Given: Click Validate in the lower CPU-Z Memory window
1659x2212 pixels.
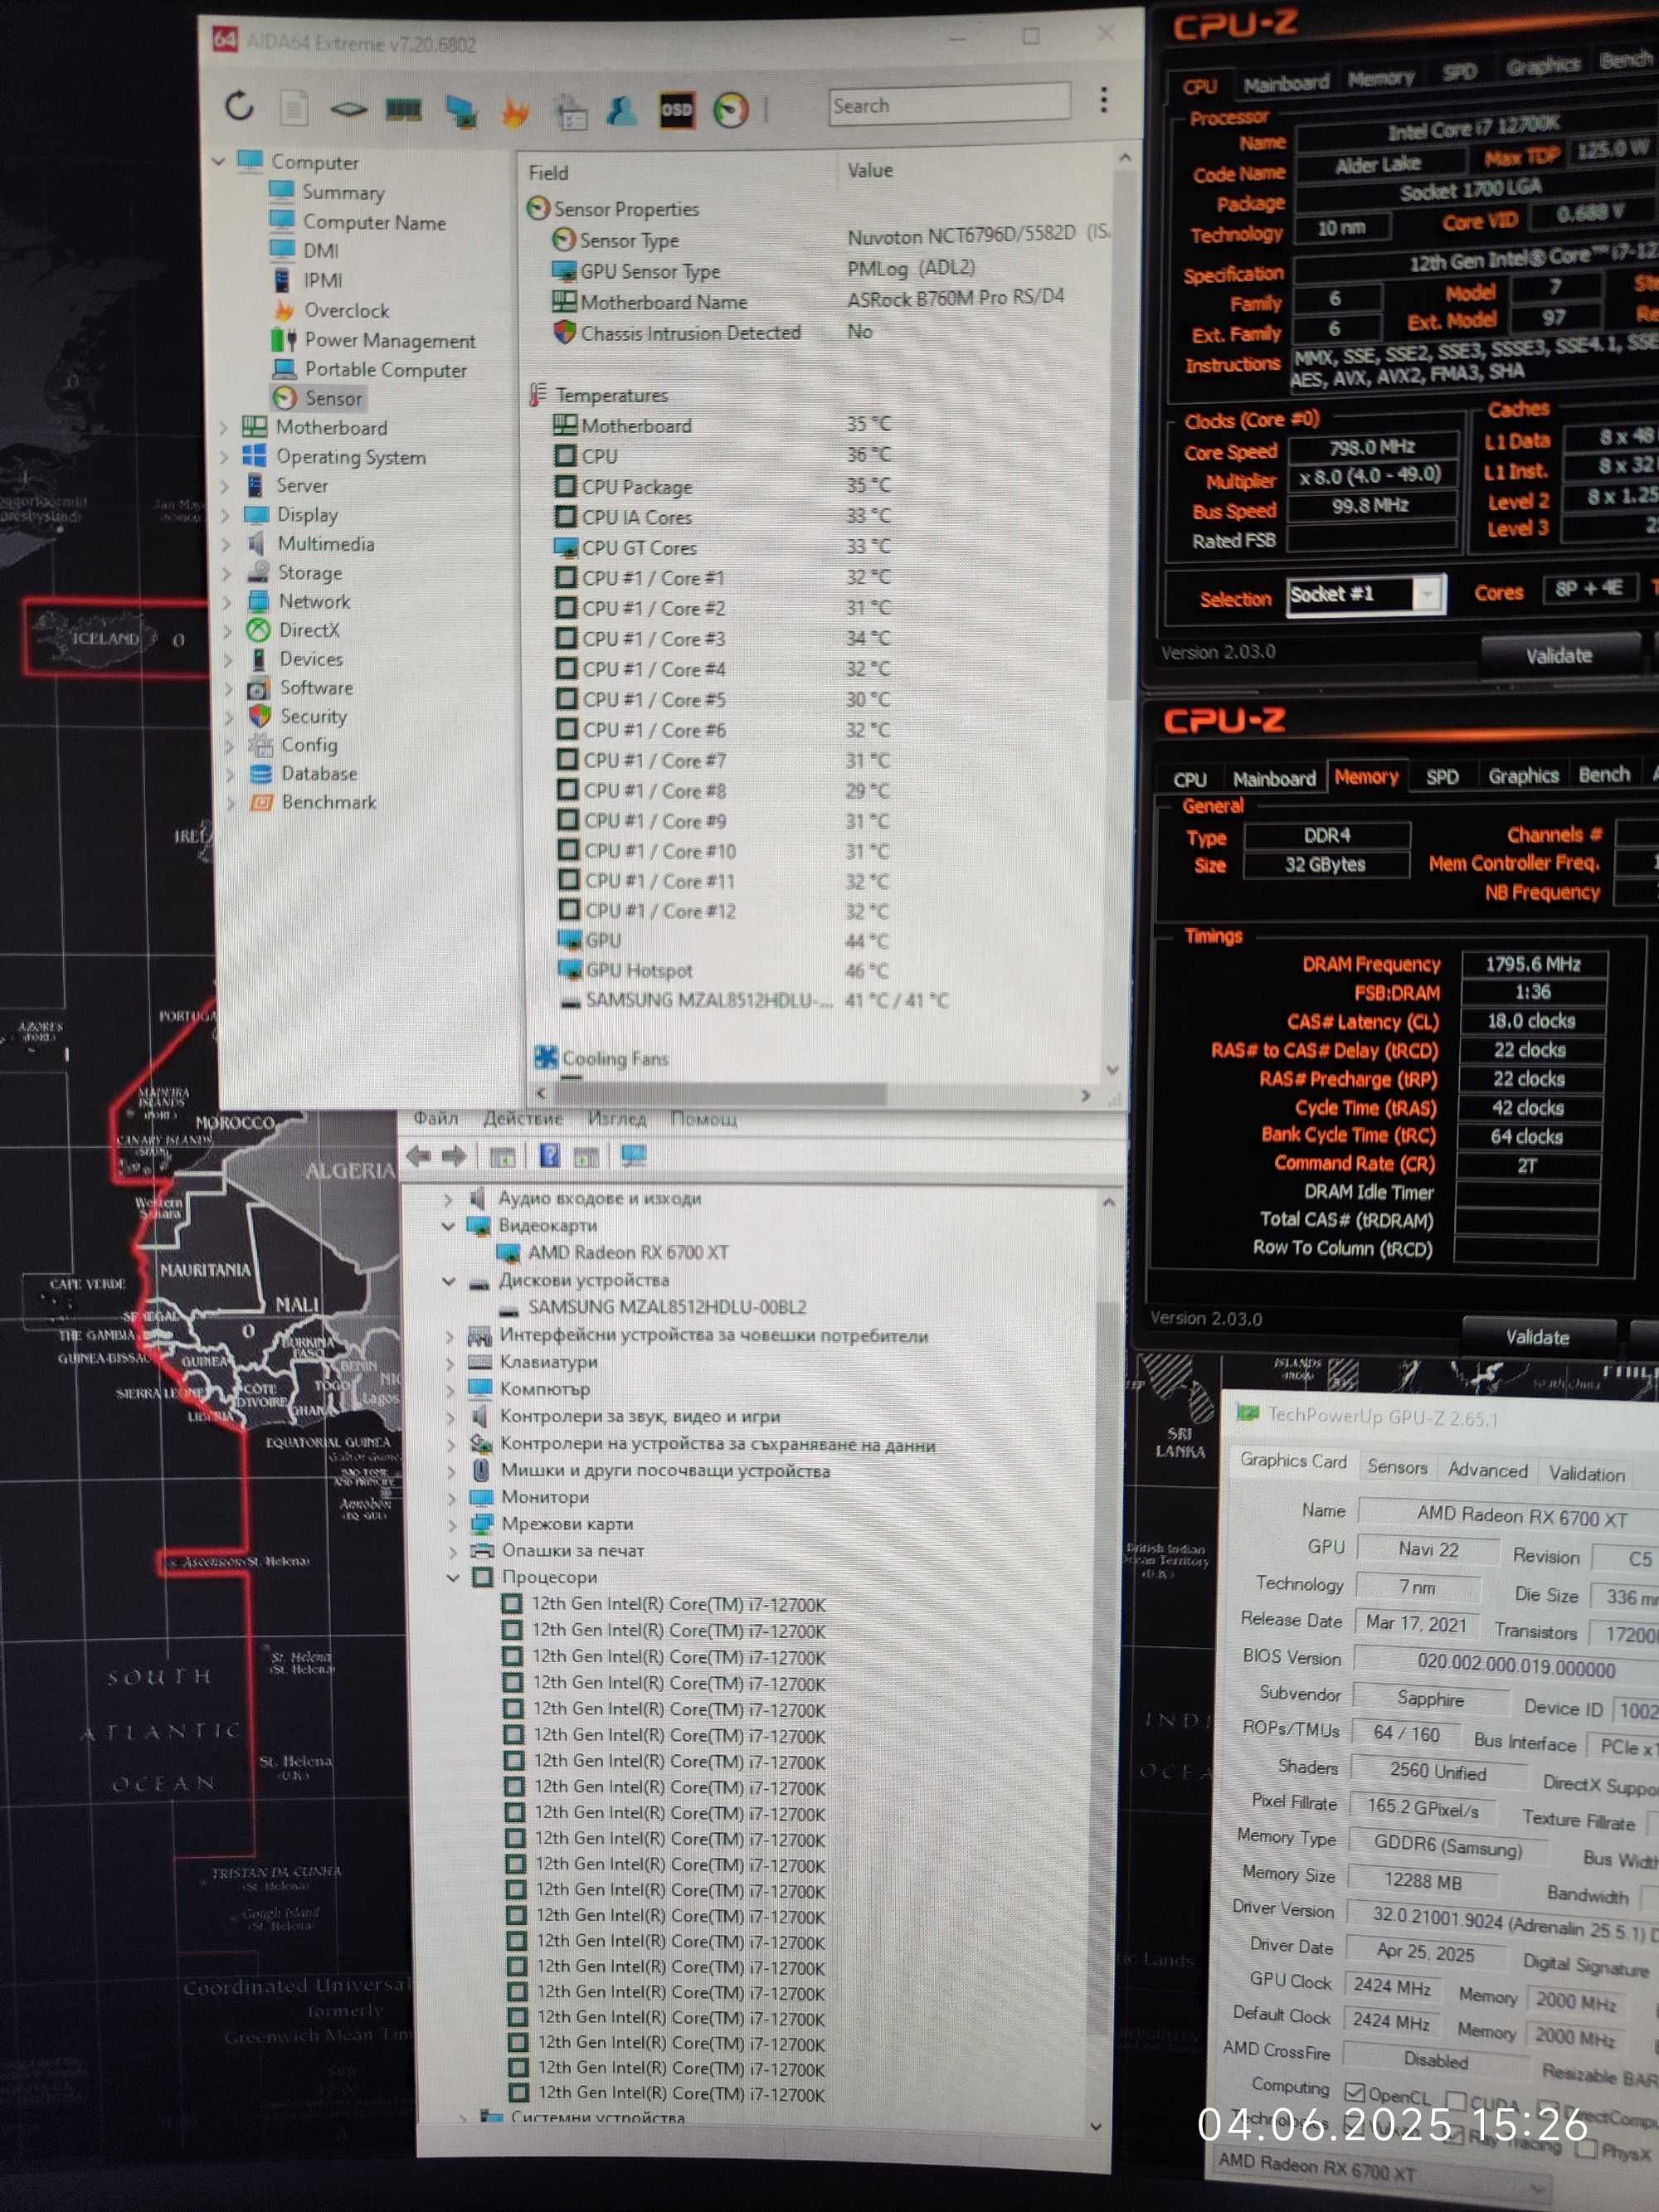Looking at the screenshot, I should (x=1538, y=1337).
